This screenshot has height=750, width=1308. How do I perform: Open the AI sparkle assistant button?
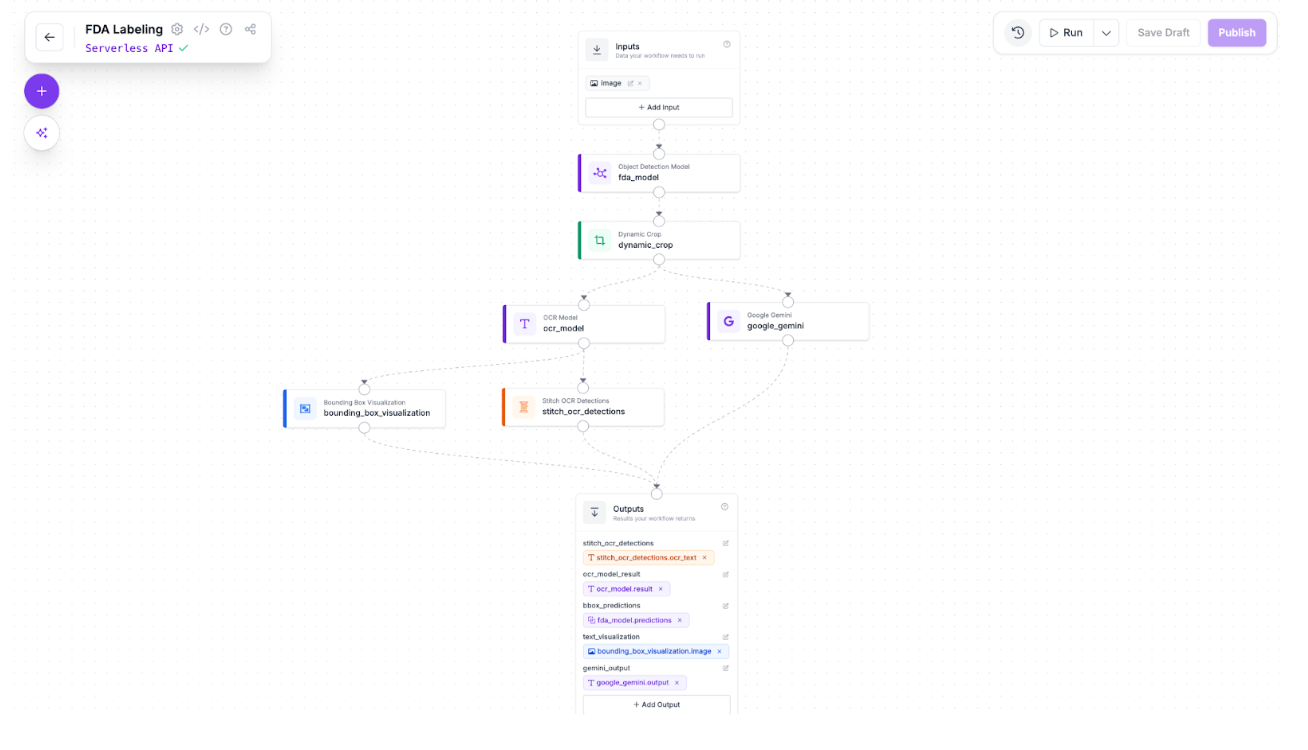(42, 133)
